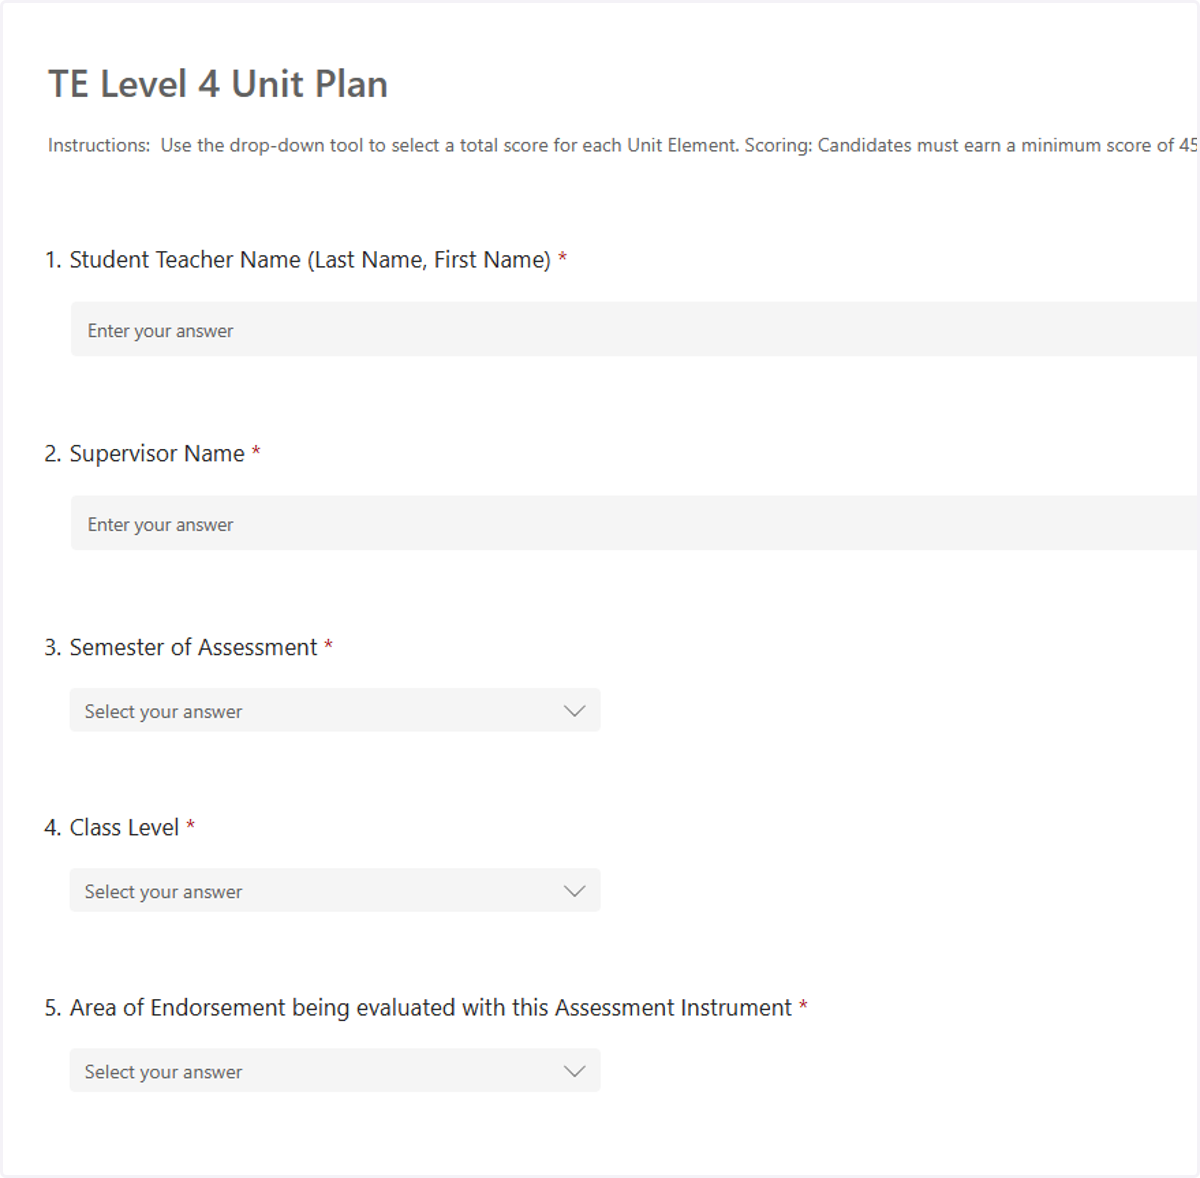Click the Class Level question label

pos(124,828)
